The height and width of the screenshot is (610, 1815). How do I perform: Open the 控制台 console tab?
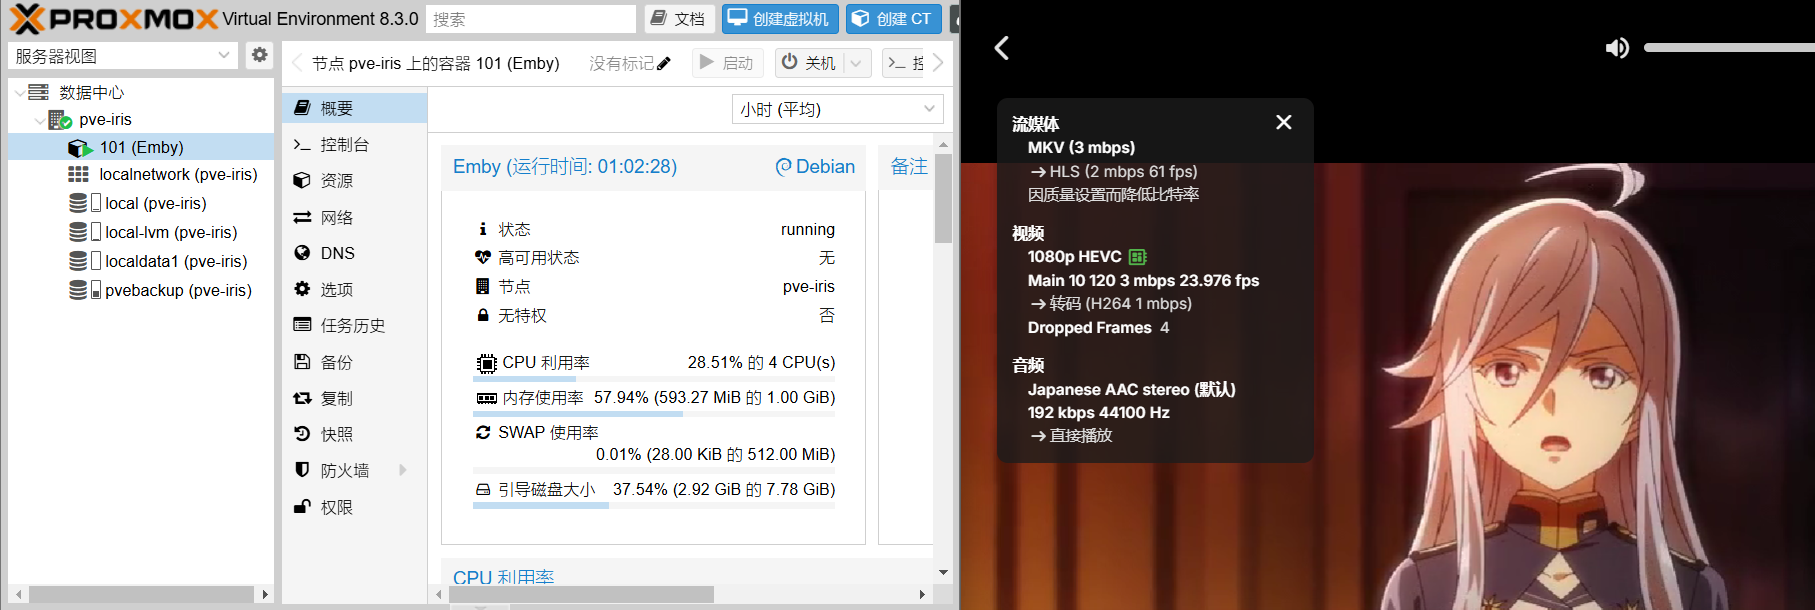pyautogui.click(x=355, y=145)
